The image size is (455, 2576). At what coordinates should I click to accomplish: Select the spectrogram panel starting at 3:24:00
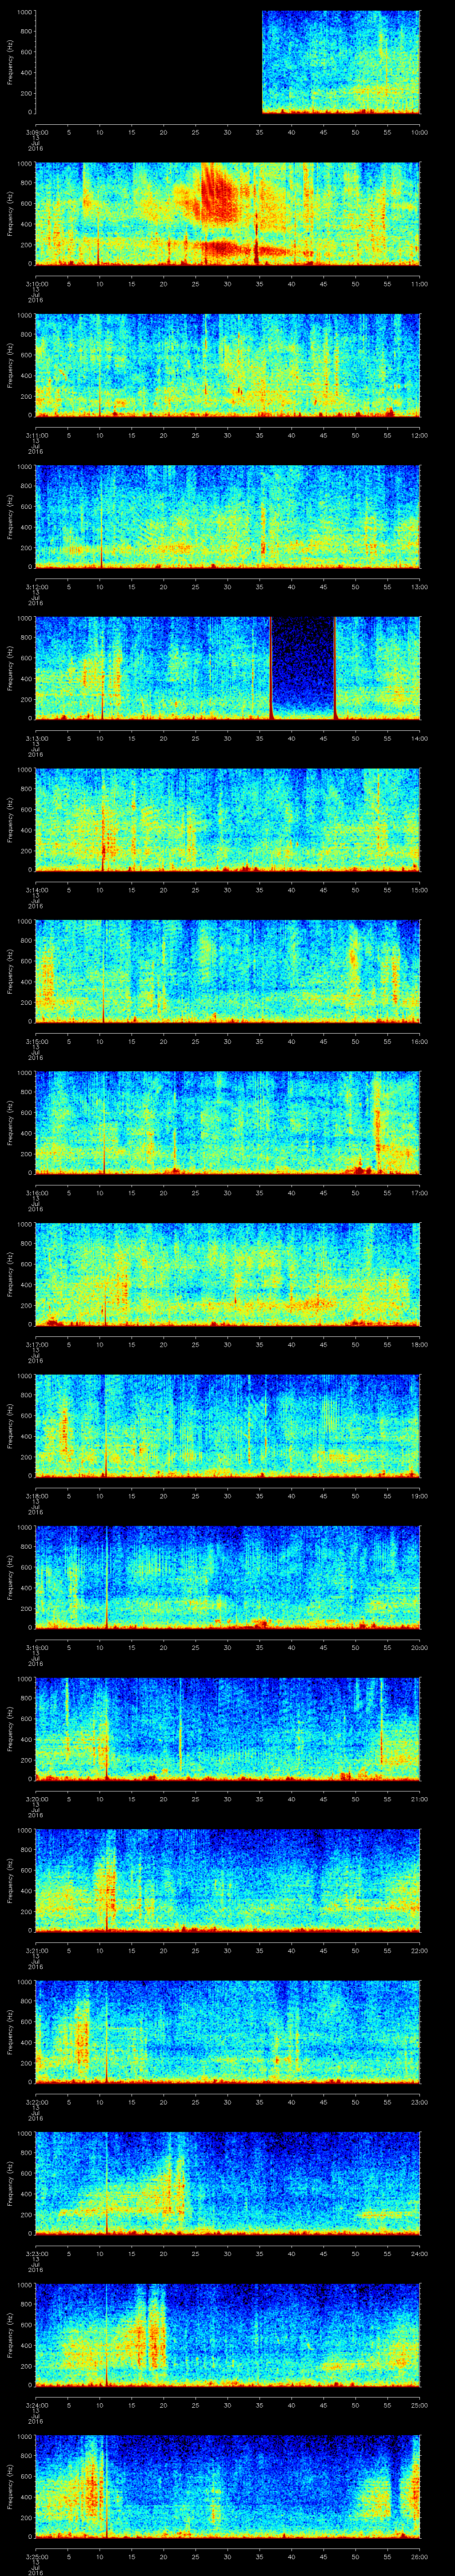pos(228,2335)
